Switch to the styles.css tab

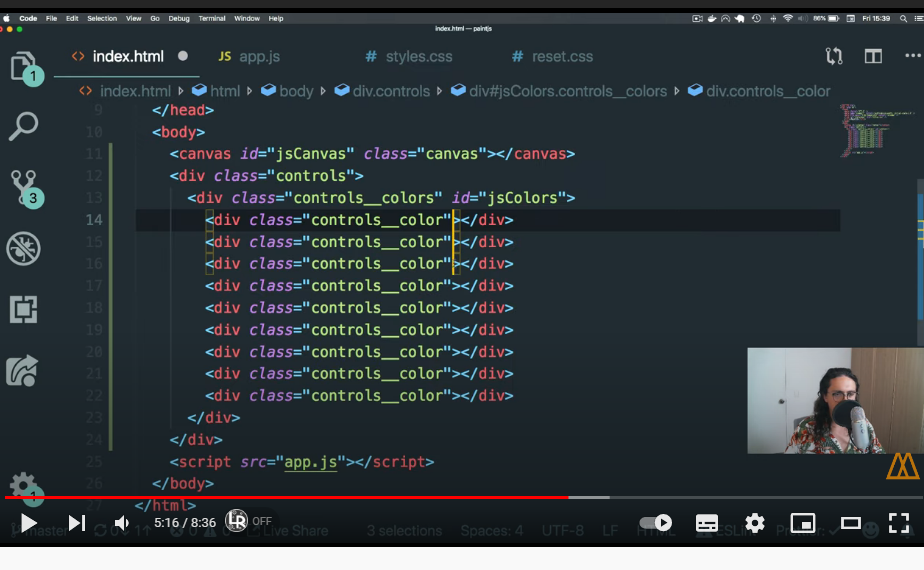coord(409,57)
